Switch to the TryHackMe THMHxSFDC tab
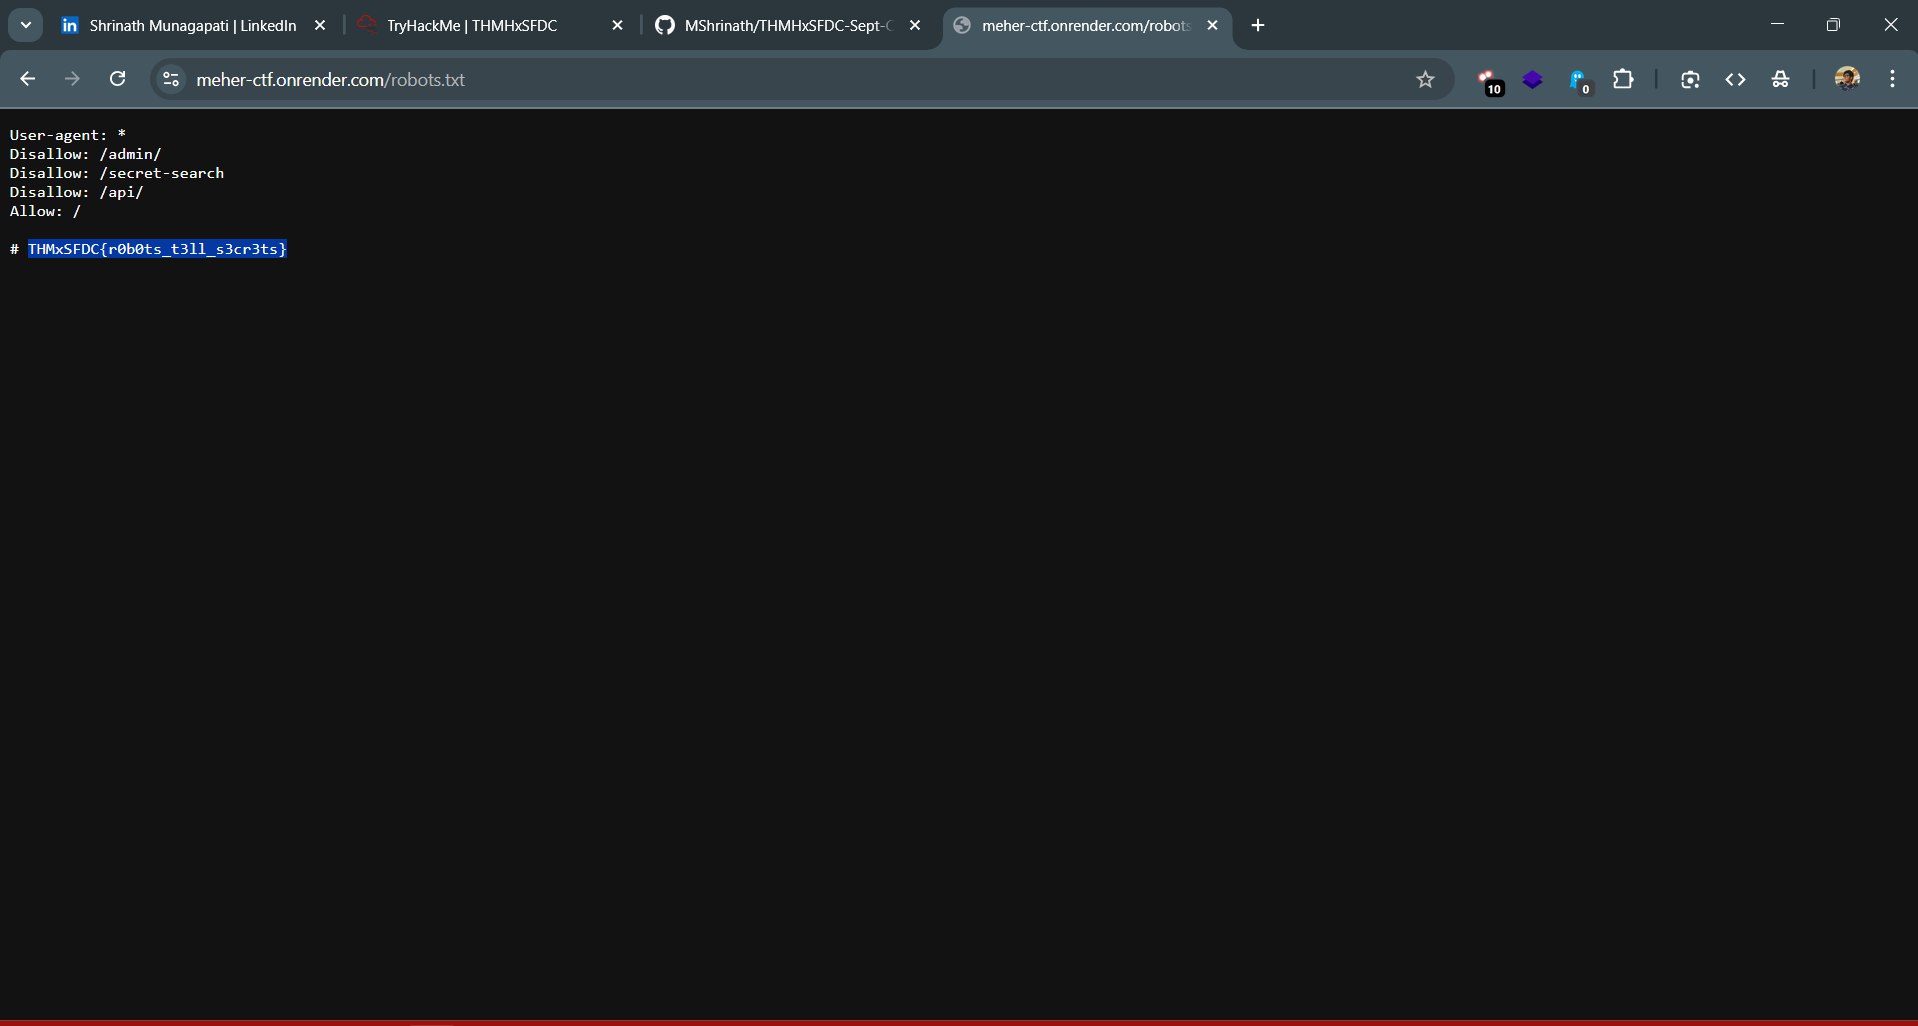The image size is (1918, 1026). [x=480, y=26]
